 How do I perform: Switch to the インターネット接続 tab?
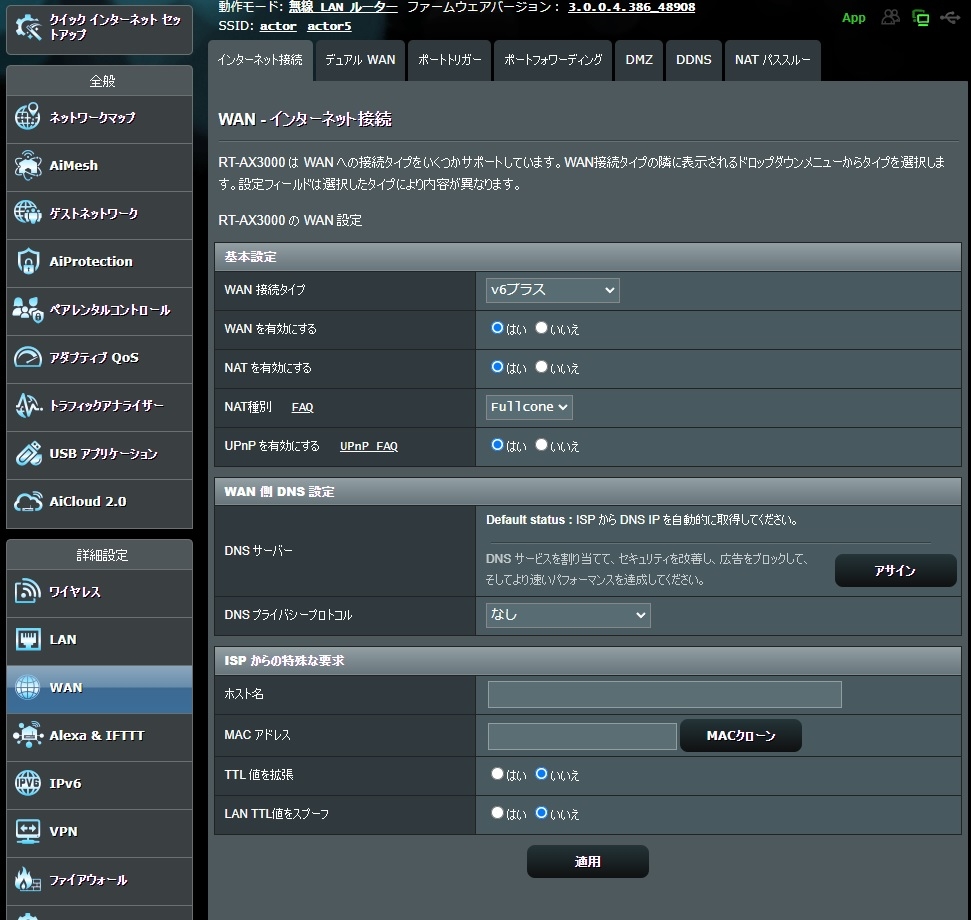click(x=260, y=60)
